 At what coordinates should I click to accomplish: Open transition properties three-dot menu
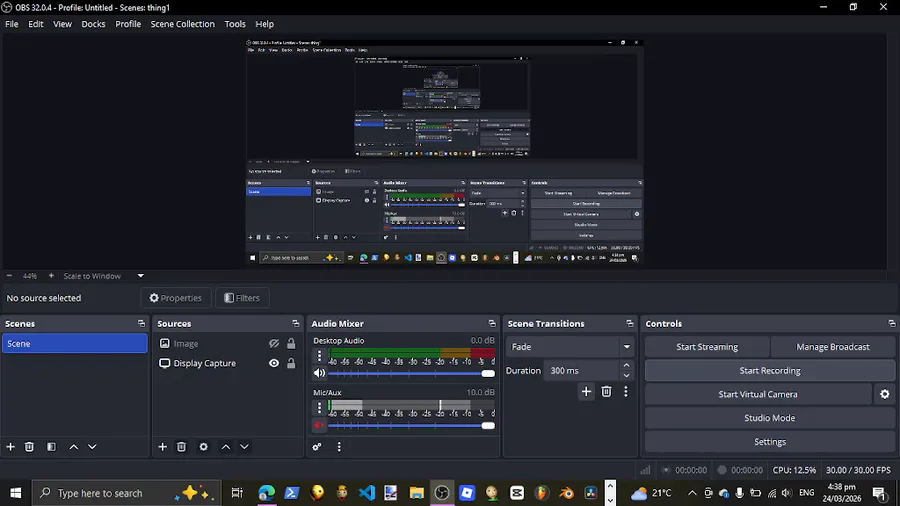tap(626, 391)
